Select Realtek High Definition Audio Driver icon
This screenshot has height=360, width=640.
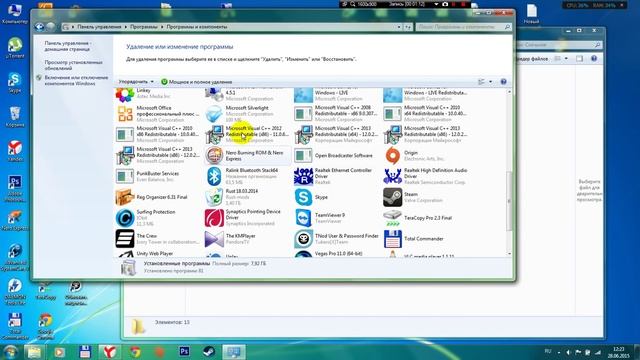pyautogui.click(x=392, y=176)
